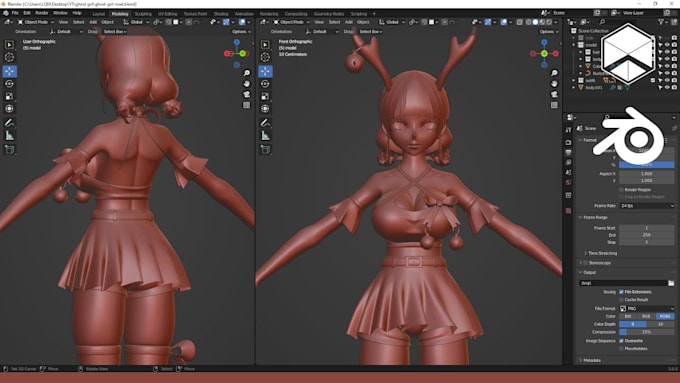This screenshot has width=680, height=383.
Task: Set color mode to RGB
Action: click(646, 316)
